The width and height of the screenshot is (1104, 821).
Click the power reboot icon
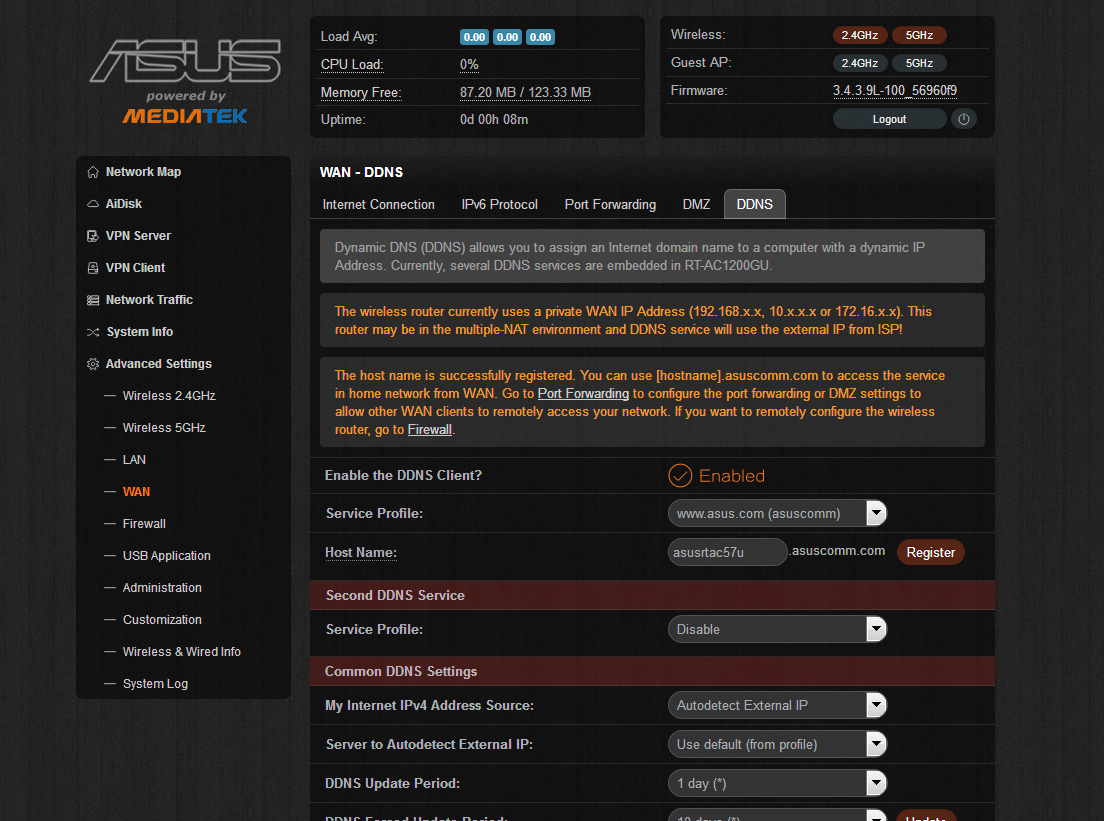[x=963, y=119]
